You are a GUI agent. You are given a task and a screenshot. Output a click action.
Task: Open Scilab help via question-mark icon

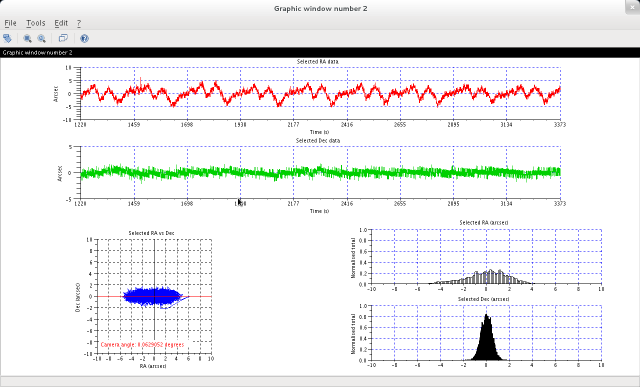point(84,38)
